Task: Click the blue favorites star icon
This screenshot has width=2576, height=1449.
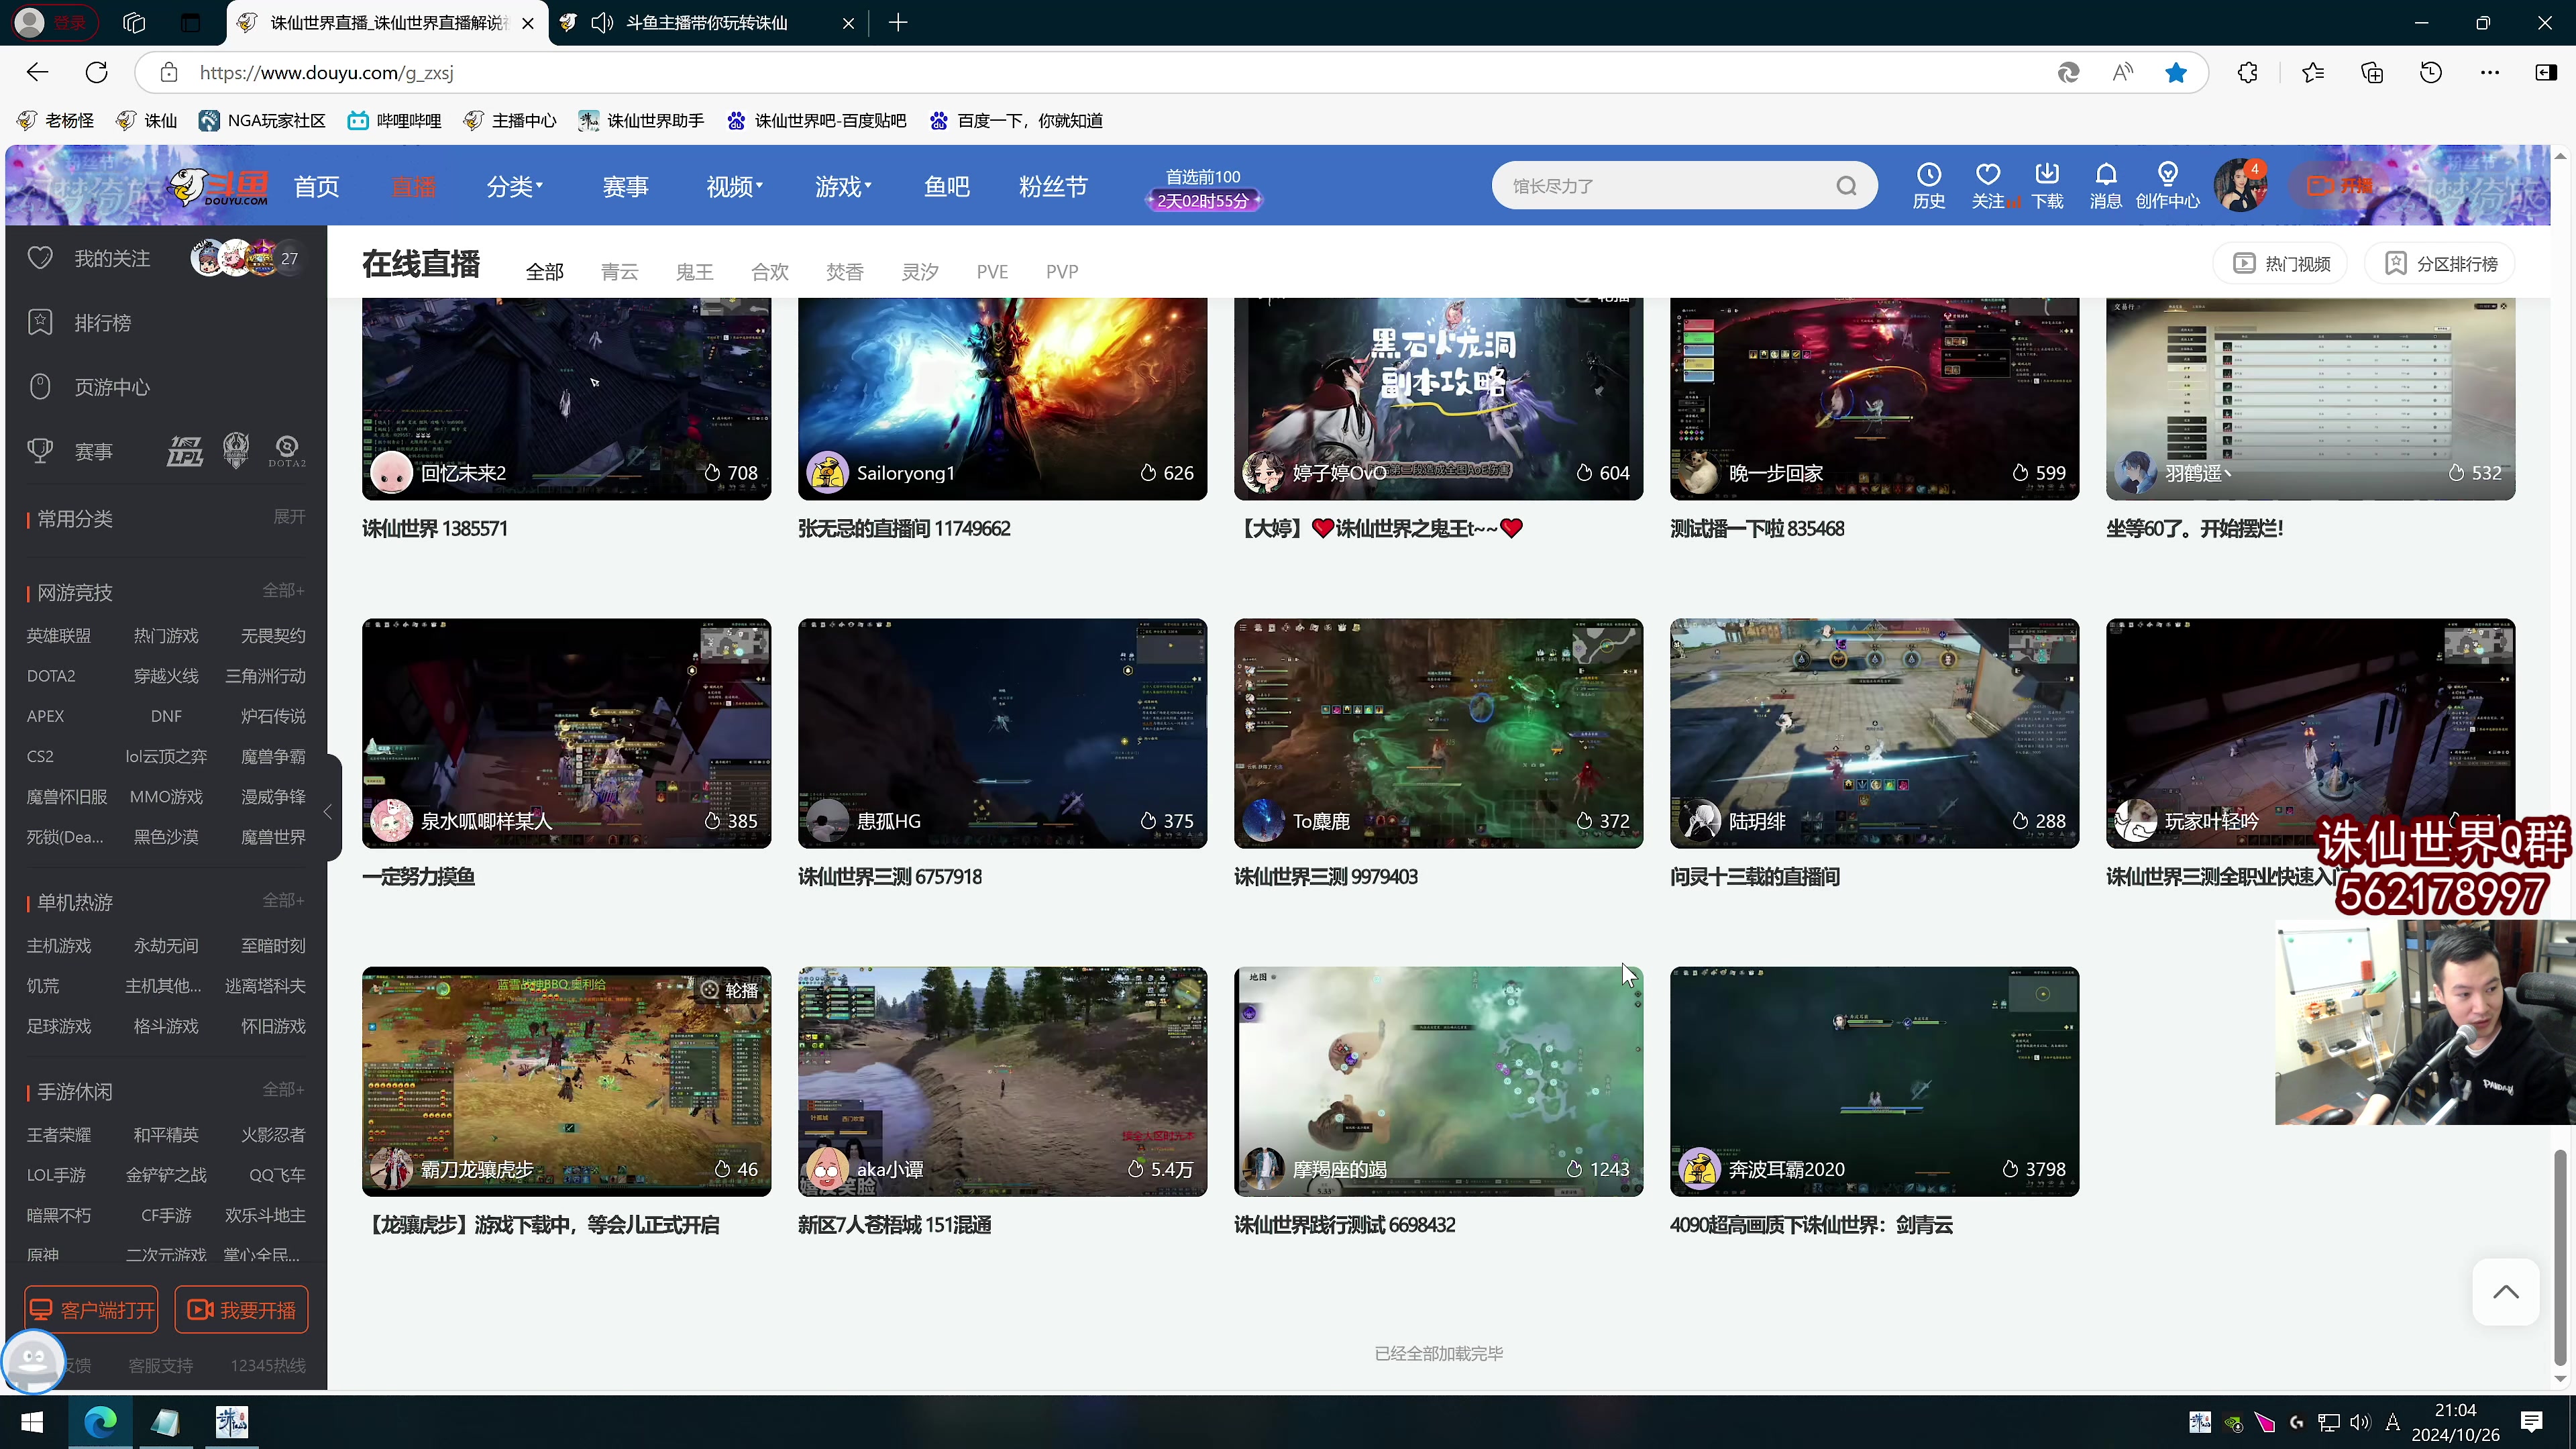Action: [x=2175, y=72]
